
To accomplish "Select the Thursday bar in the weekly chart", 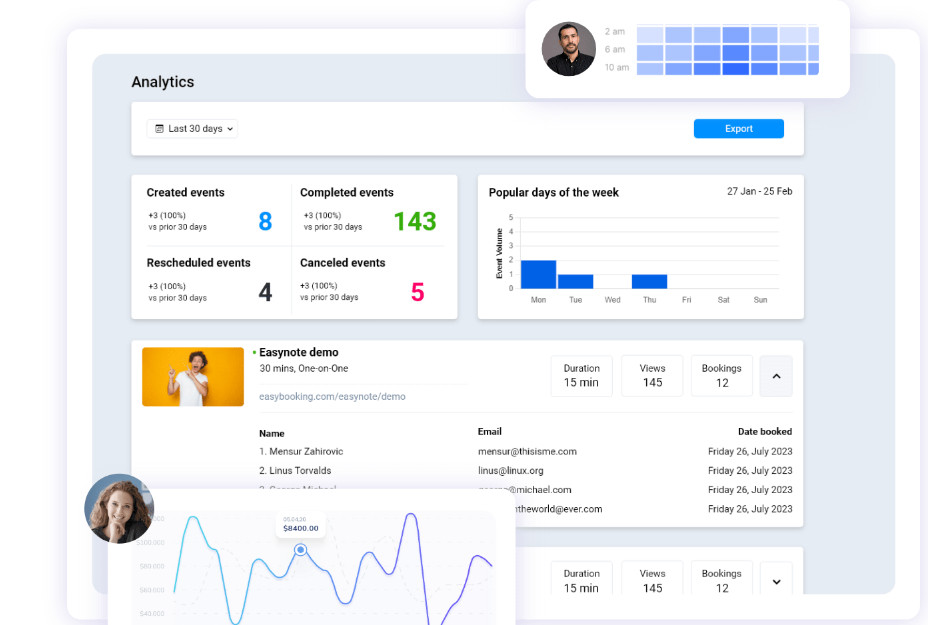I will (649, 281).
